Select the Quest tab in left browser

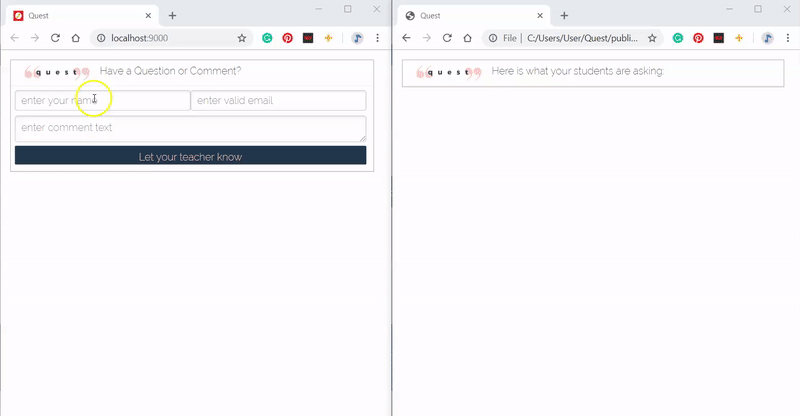click(x=80, y=16)
